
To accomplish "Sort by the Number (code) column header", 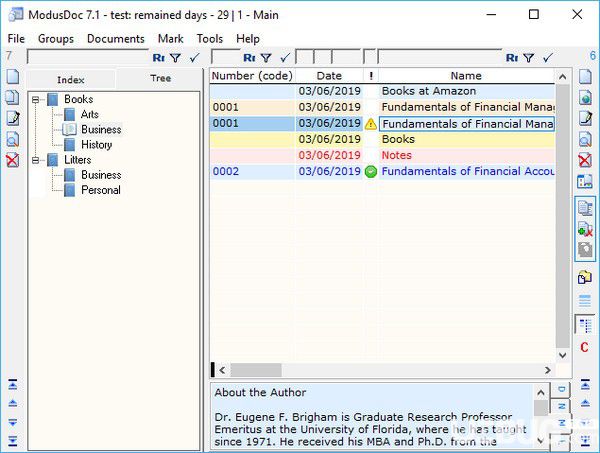I will point(252,76).
